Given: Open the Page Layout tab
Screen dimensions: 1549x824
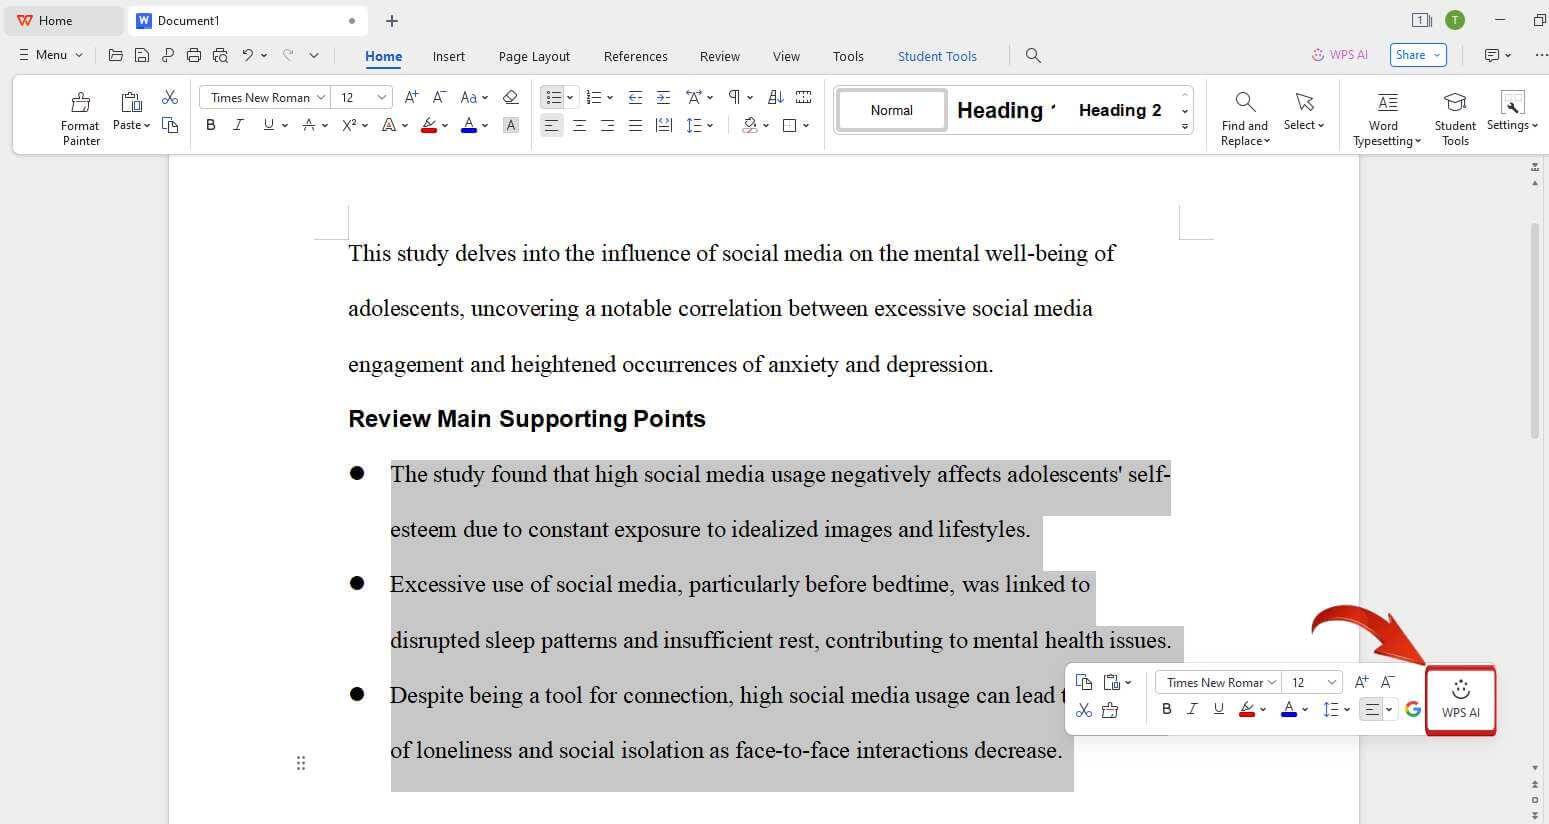Looking at the screenshot, I should (534, 56).
